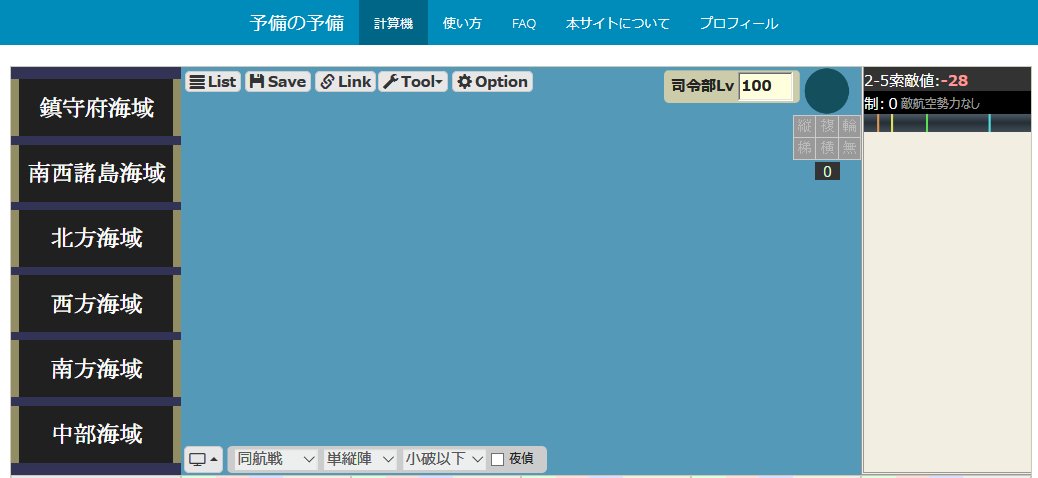Image resolution: width=1038 pixels, height=478 pixels.
Task: Open the 使い方 navigation link
Action: click(x=462, y=23)
